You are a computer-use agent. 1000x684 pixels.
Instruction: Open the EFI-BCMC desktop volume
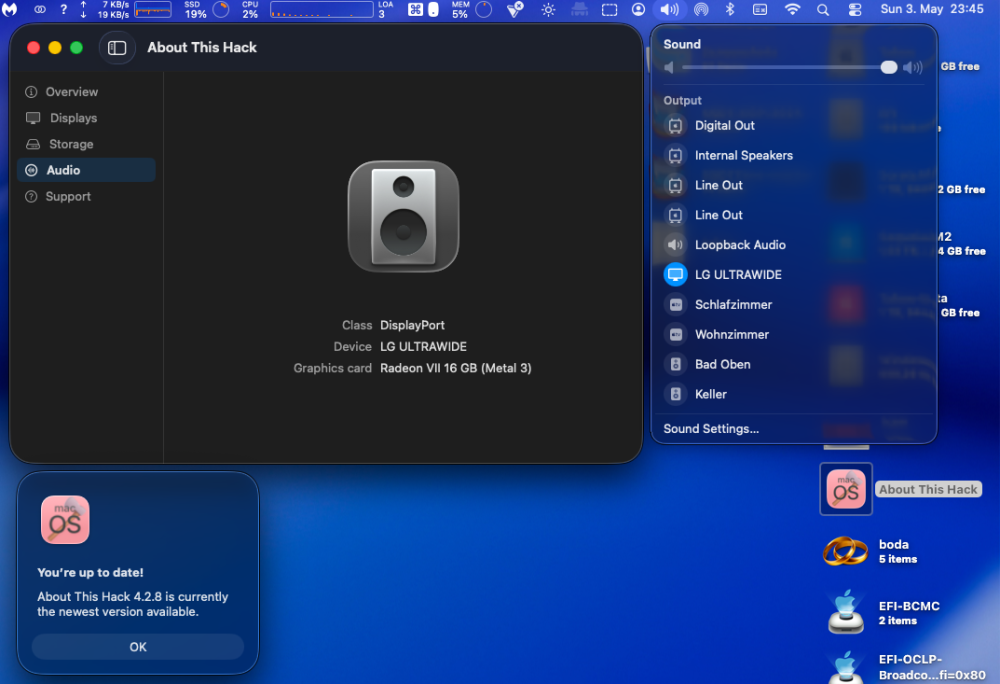pyautogui.click(x=846, y=612)
